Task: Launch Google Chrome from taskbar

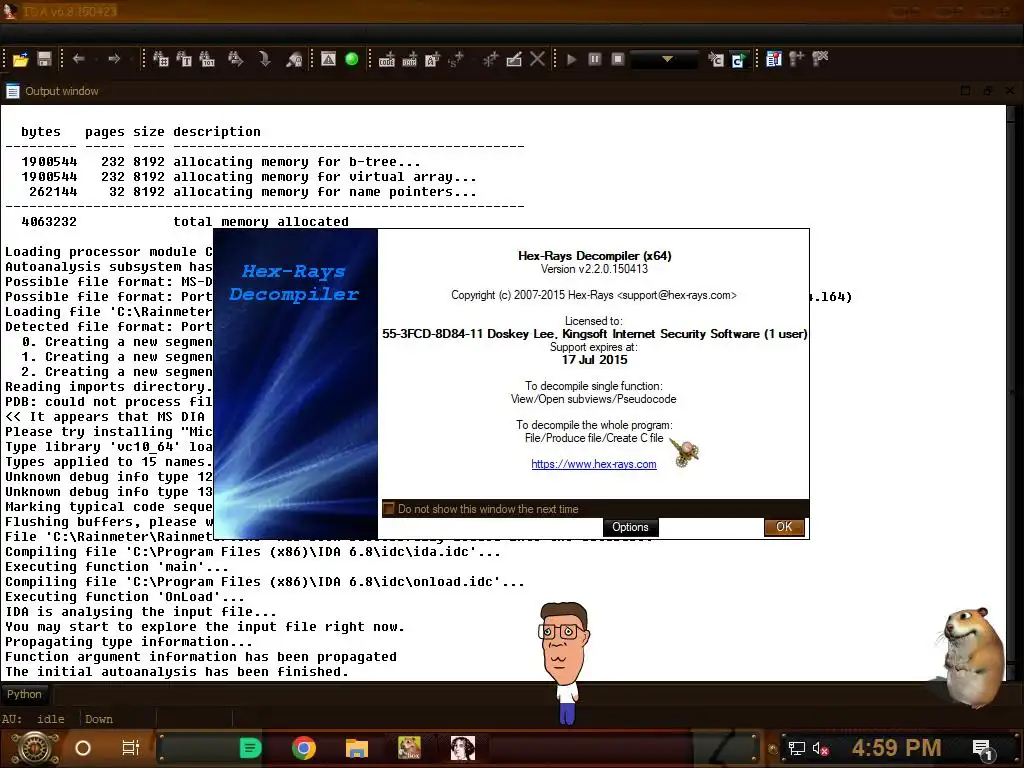Action: click(304, 748)
